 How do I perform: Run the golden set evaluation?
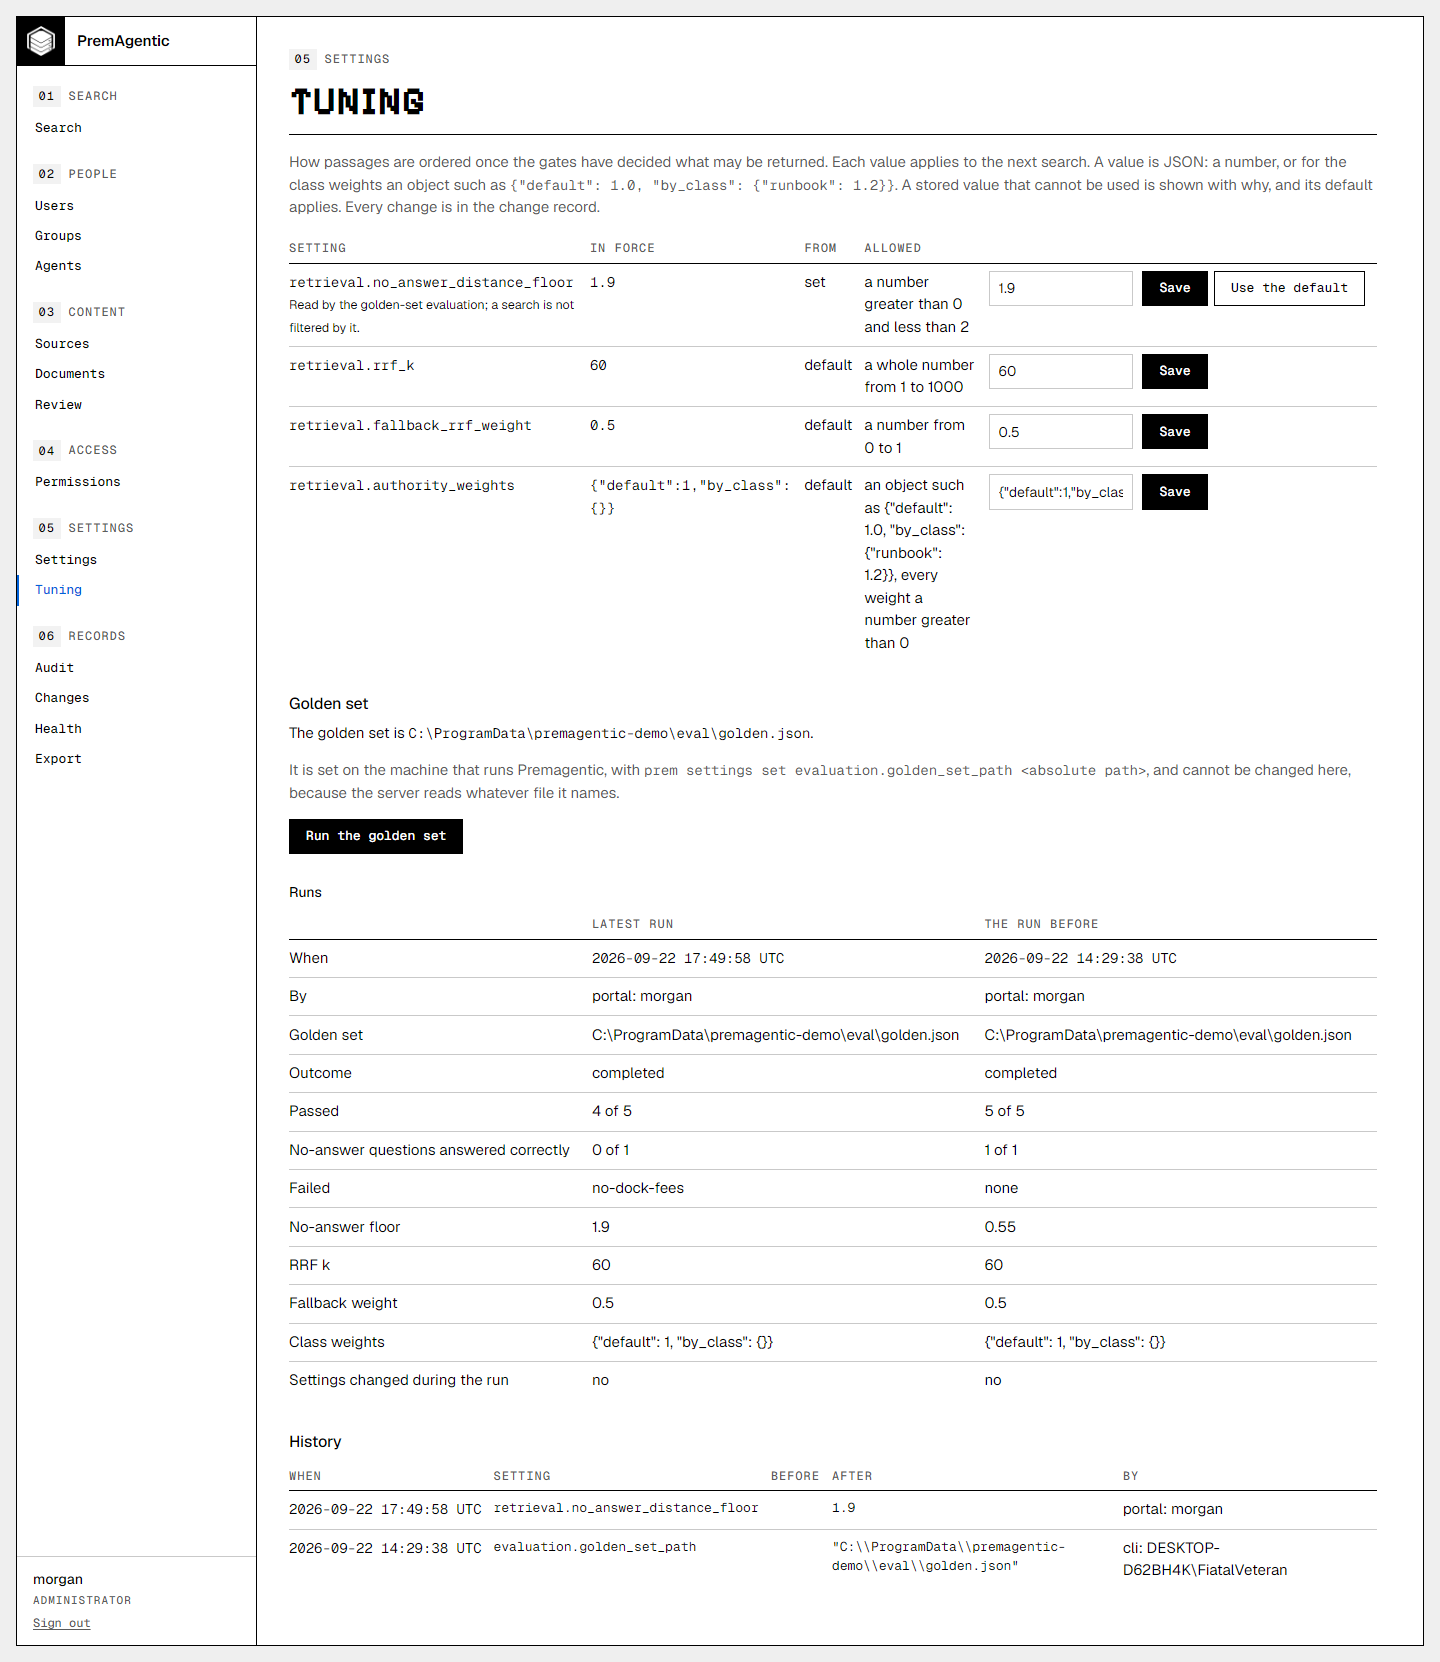(376, 836)
